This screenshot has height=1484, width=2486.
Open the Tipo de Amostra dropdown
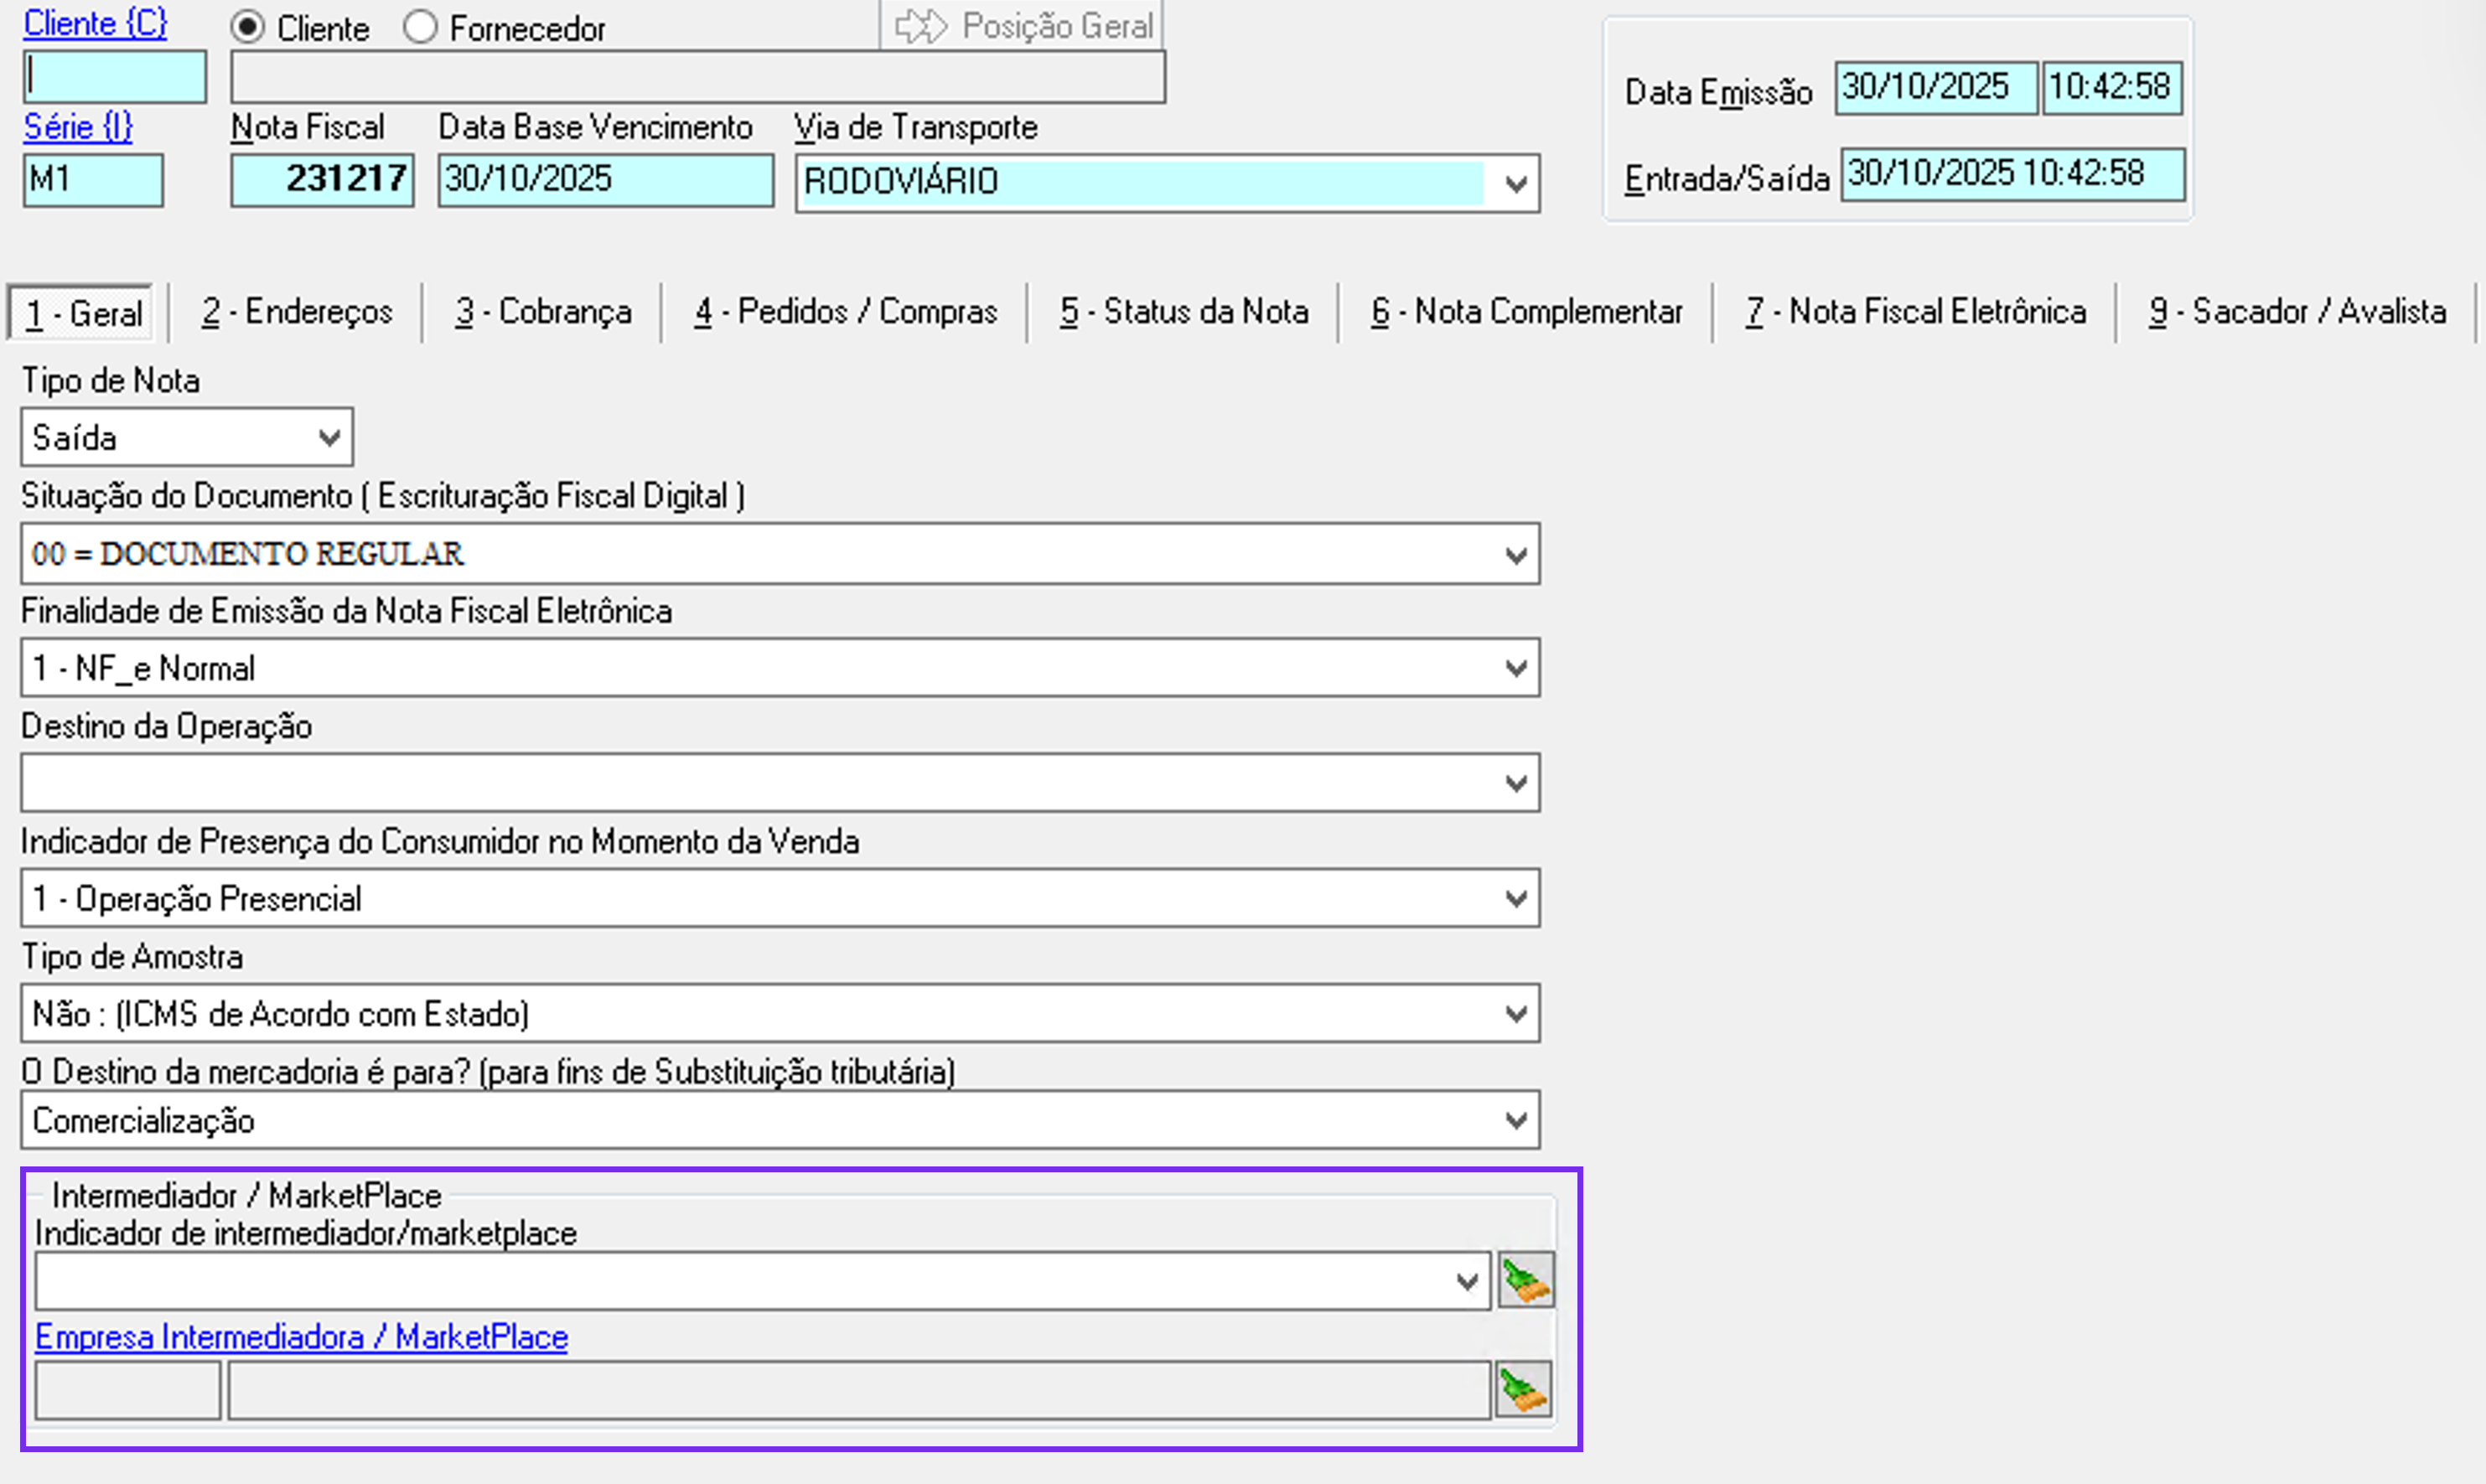click(1516, 1014)
